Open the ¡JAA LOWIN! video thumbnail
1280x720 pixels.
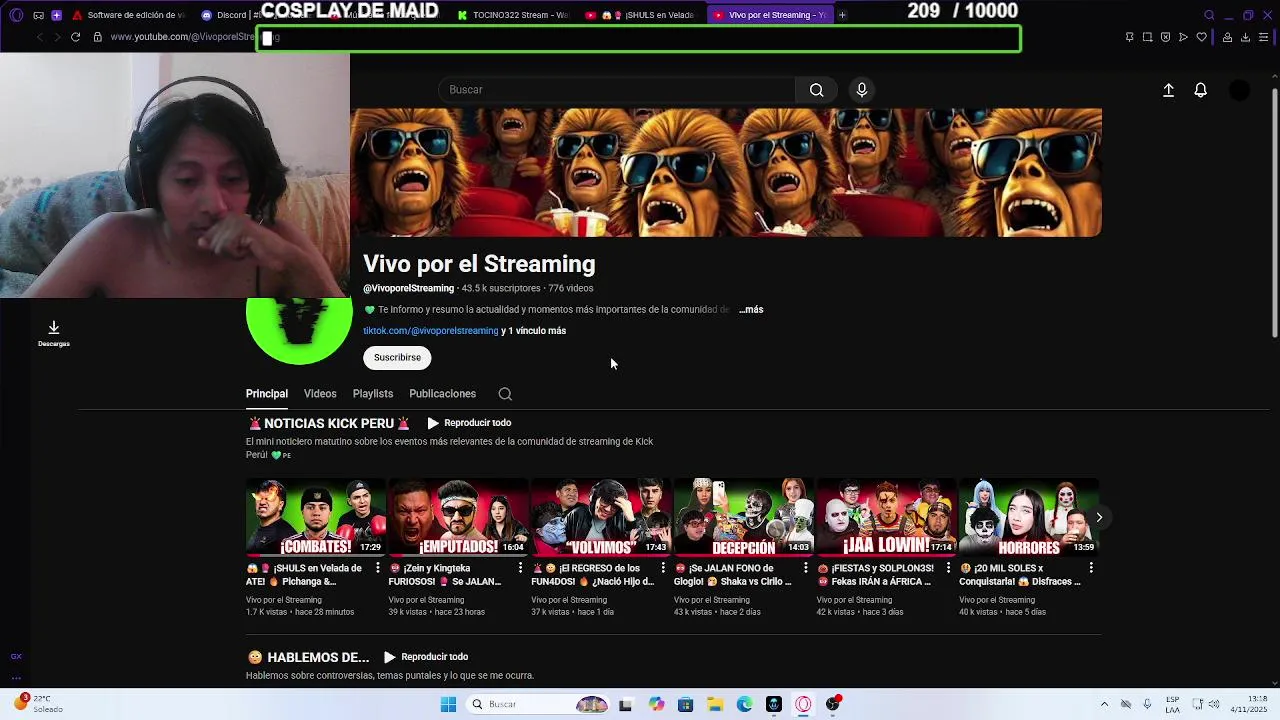point(886,517)
